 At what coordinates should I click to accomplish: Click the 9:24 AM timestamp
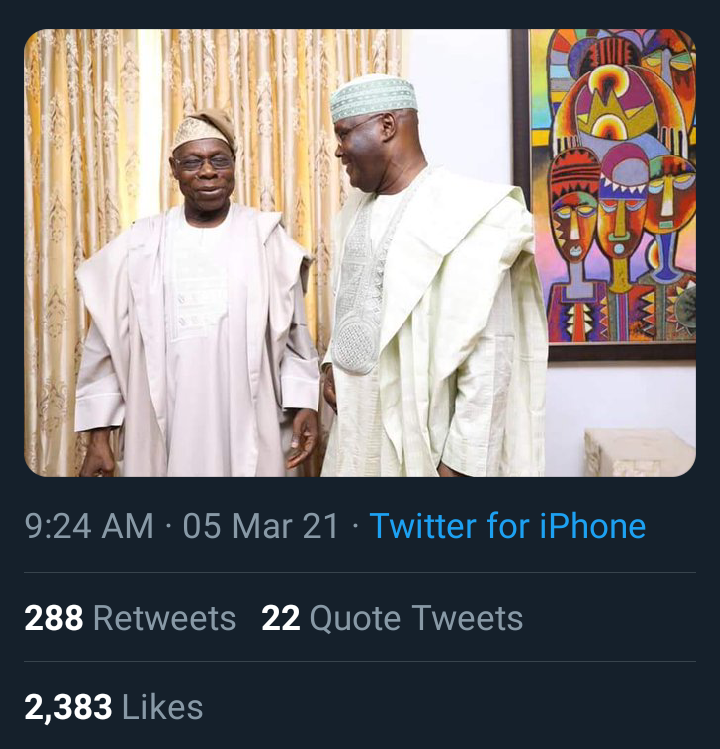(89, 526)
